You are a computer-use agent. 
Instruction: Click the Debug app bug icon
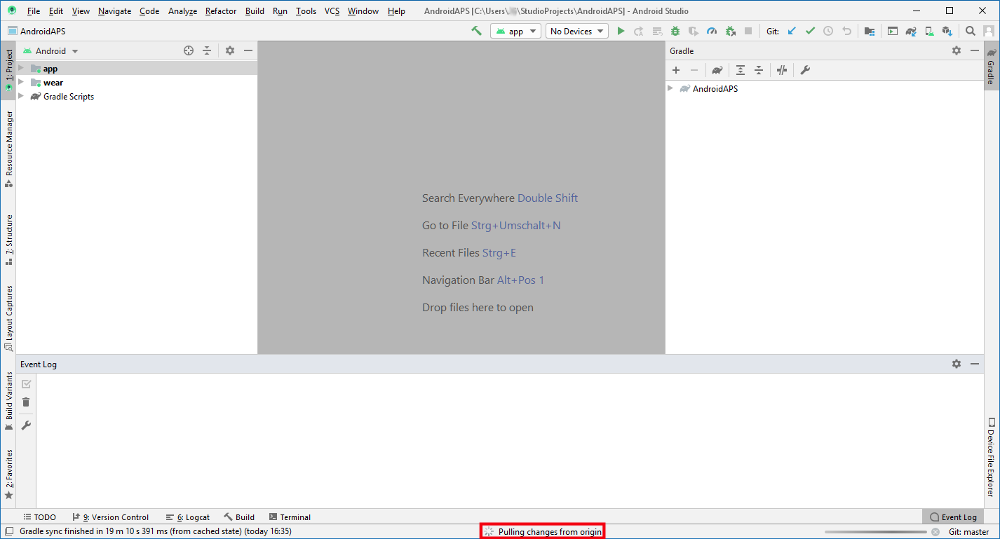(675, 31)
